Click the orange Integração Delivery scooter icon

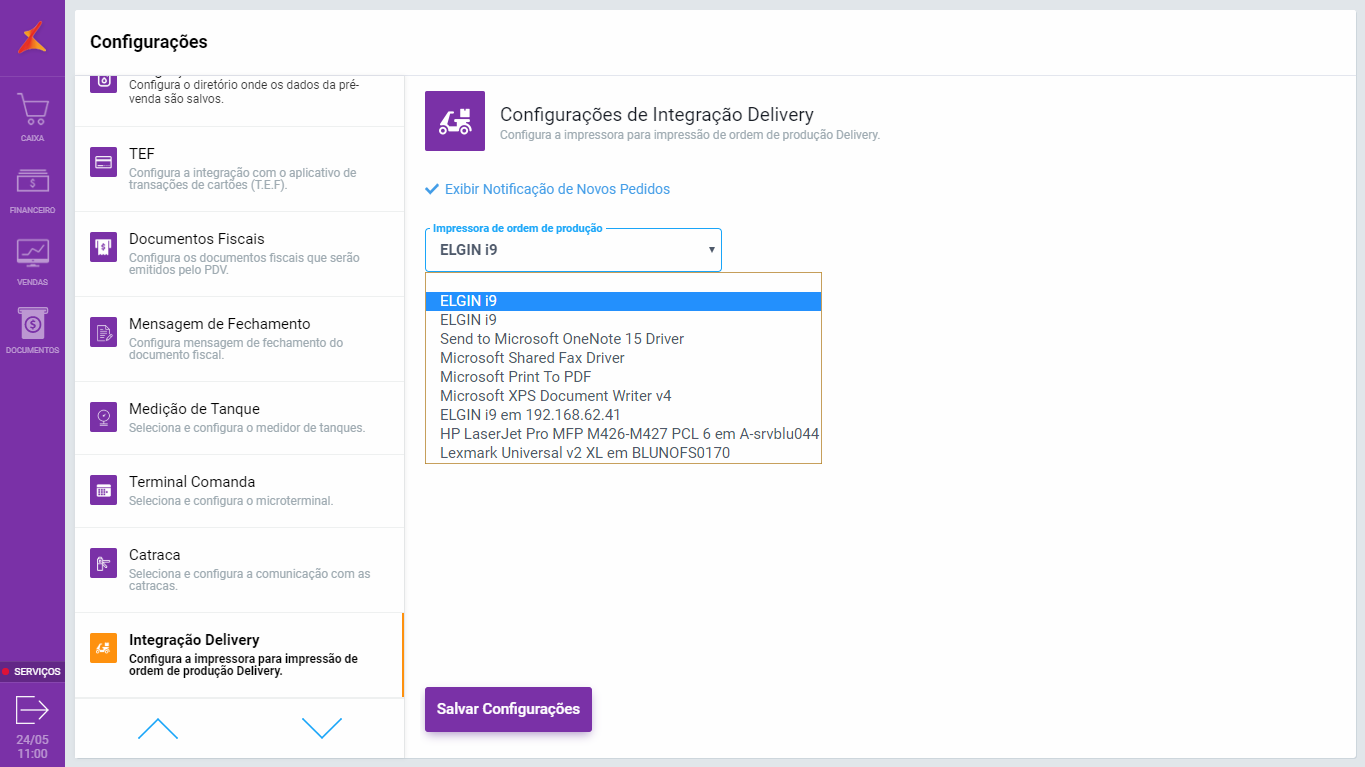[104, 648]
